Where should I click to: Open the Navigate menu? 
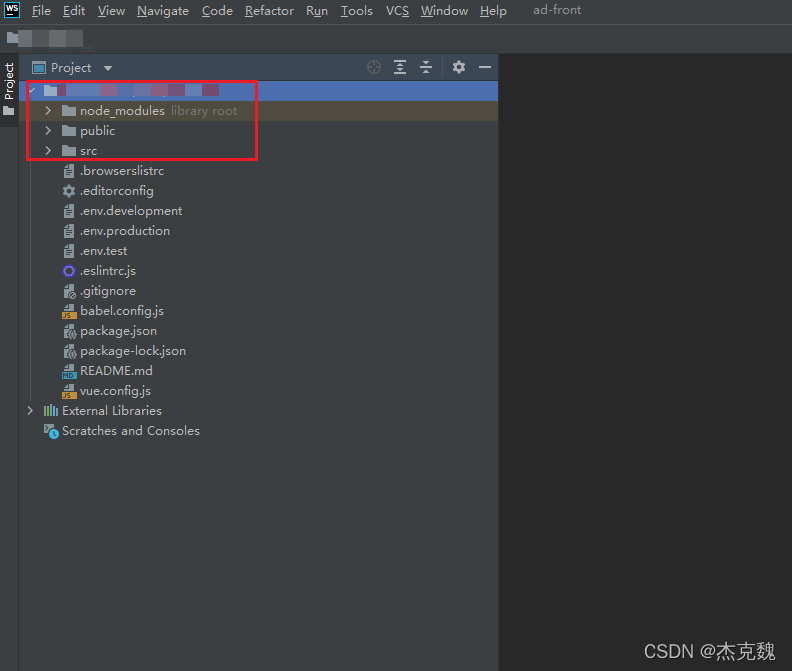click(163, 11)
